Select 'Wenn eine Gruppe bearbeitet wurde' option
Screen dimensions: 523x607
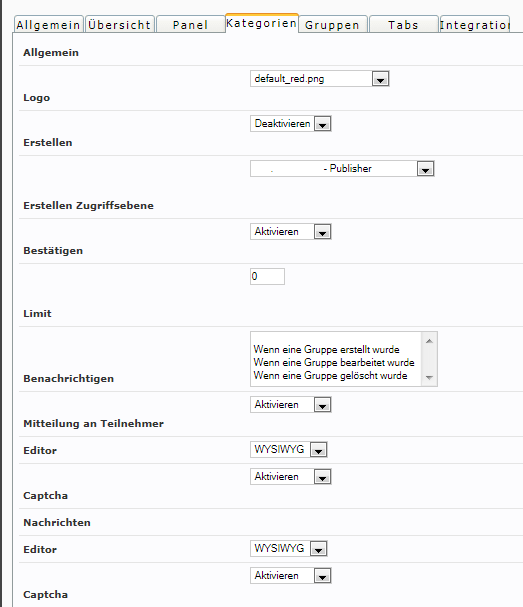[x=334, y=362]
